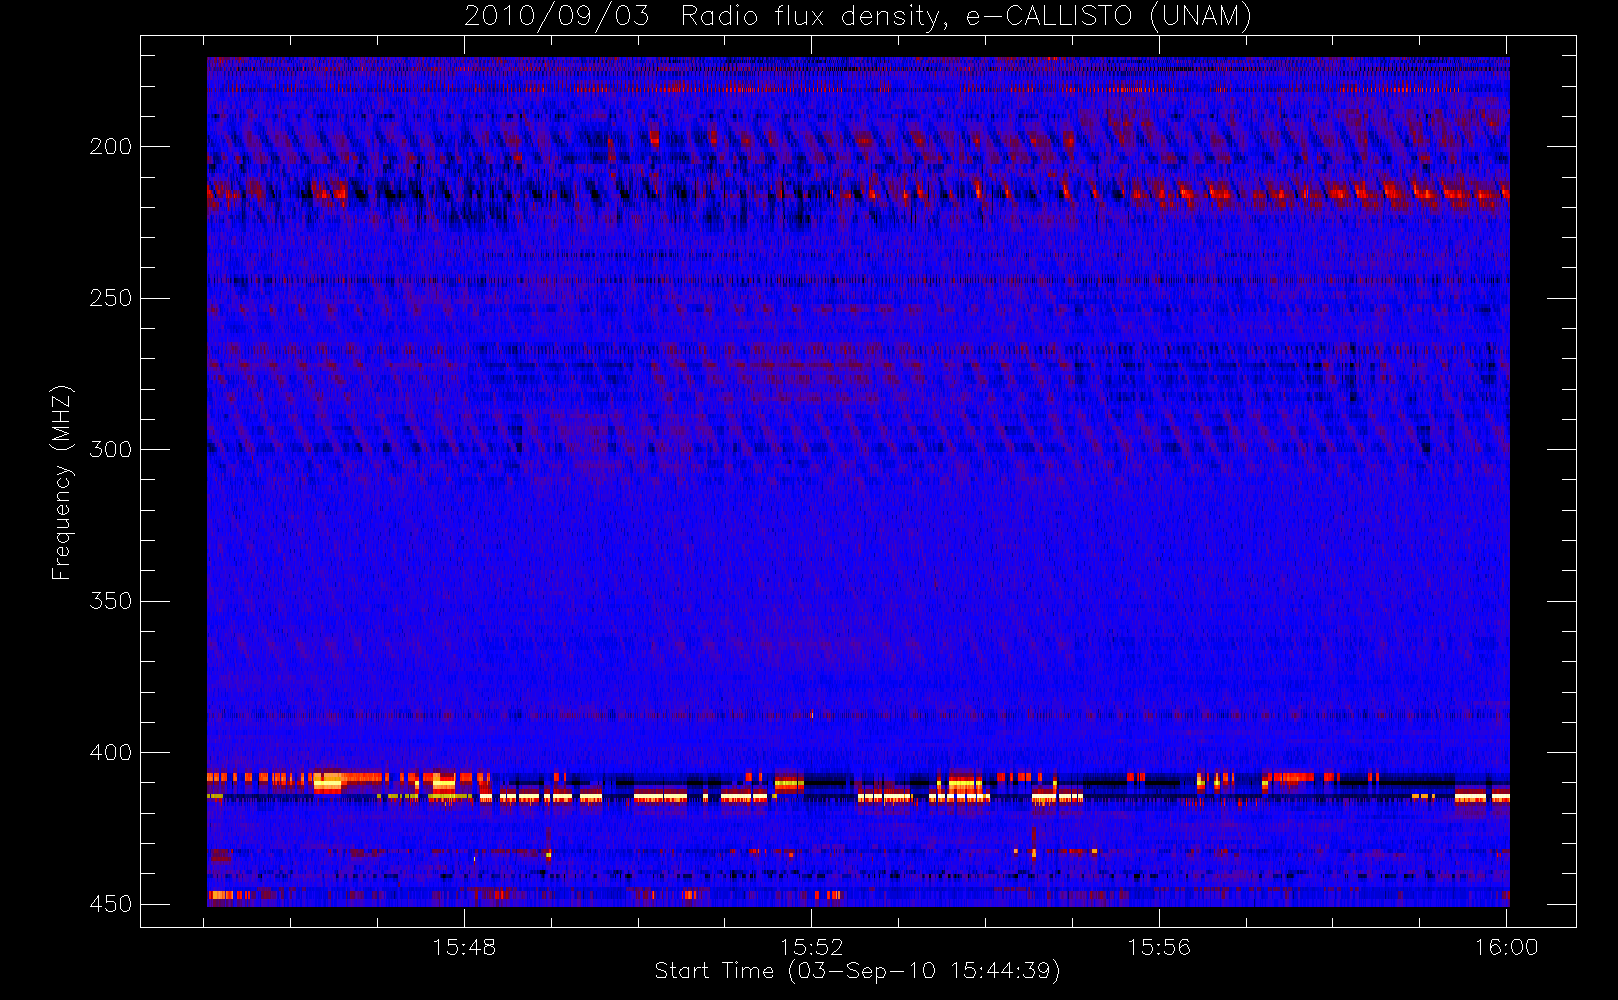
Task: Click the 16:00 time tick label
Action: (x=1506, y=947)
